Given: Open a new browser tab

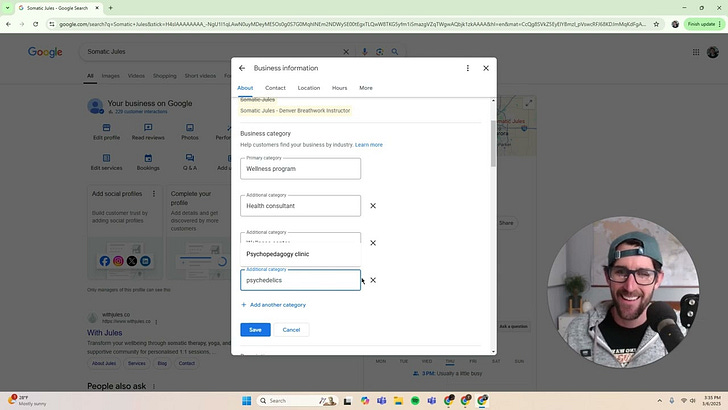Looking at the screenshot, I should coord(110,8).
